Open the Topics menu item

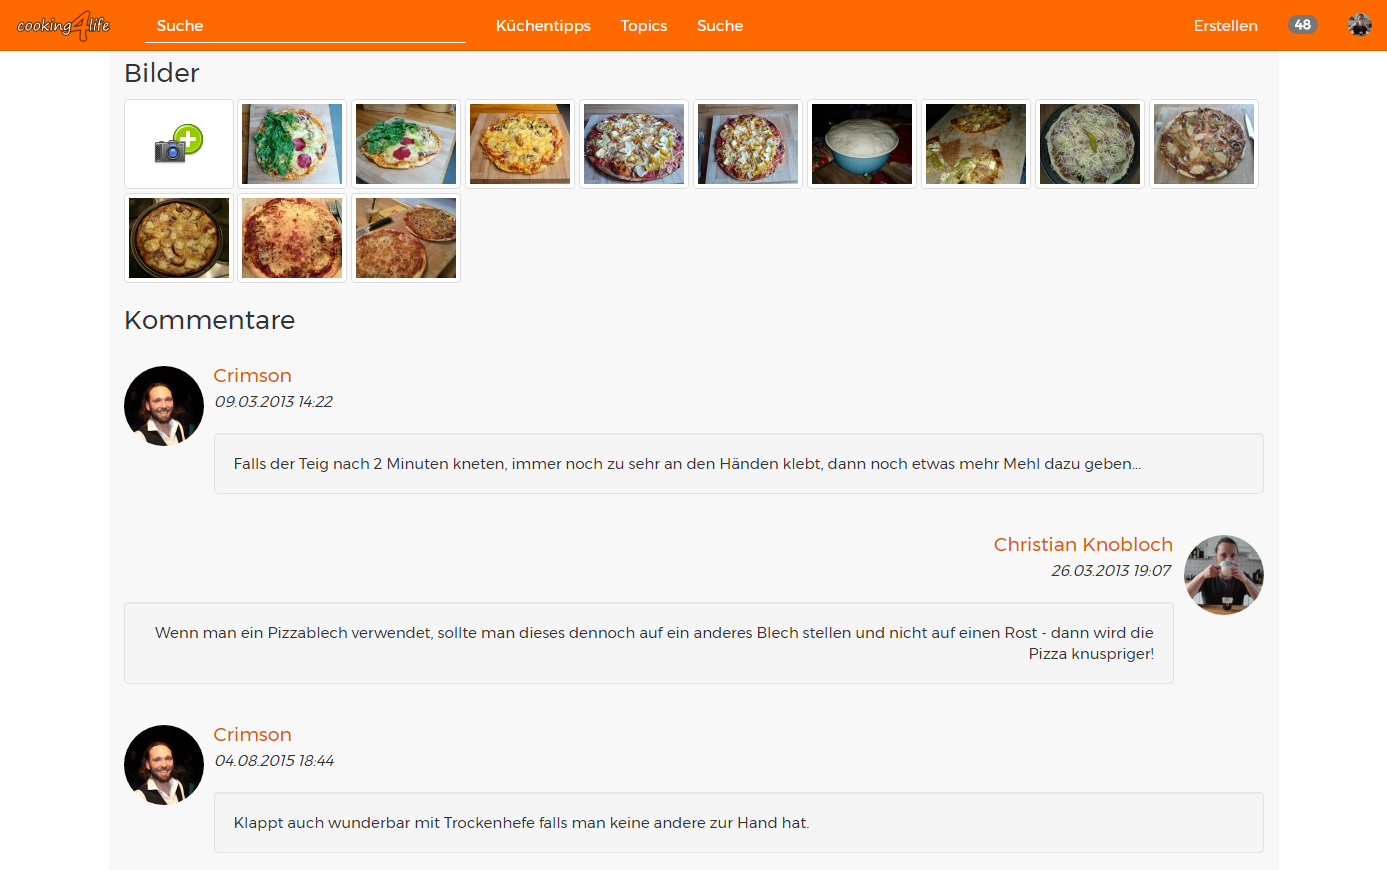coord(643,26)
